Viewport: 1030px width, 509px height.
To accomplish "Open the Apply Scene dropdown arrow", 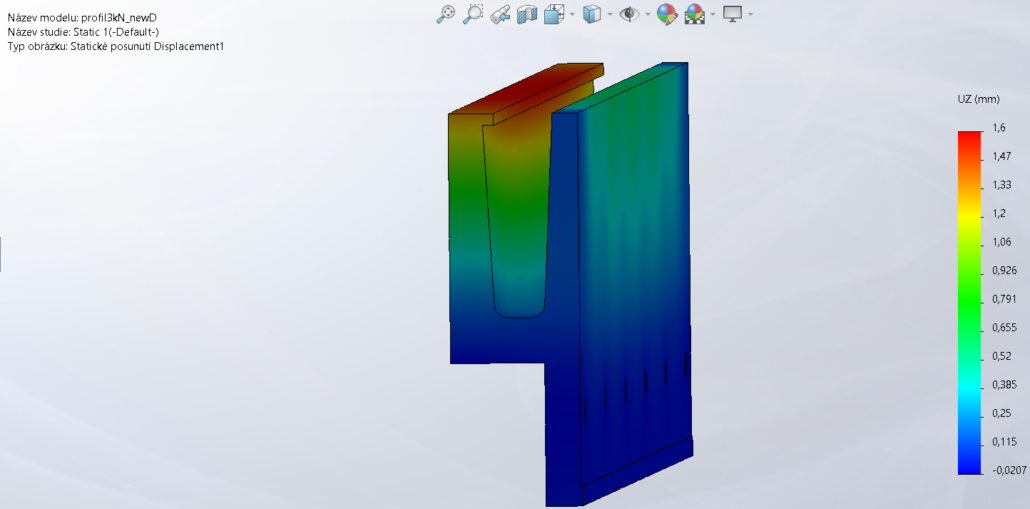I will point(713,14).
